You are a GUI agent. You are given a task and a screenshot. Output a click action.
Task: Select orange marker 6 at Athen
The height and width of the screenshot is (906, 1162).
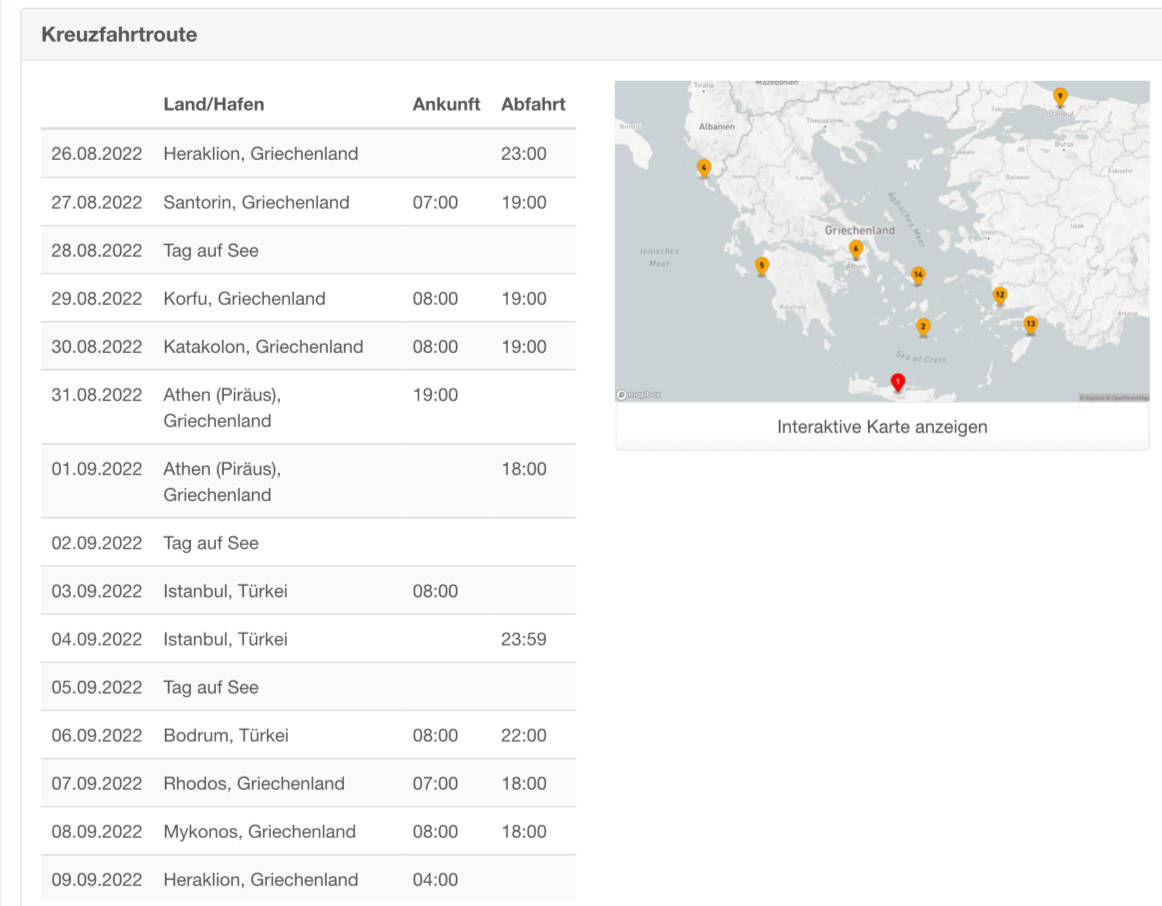pos(855,248)
